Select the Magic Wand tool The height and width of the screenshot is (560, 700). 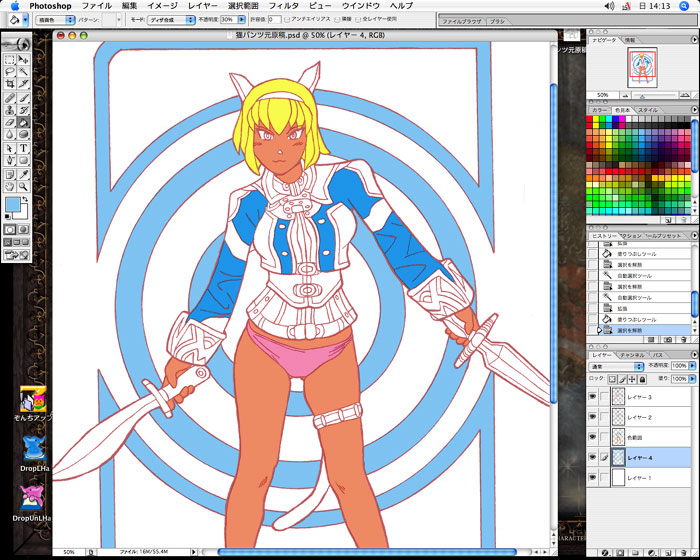[23, 72]
